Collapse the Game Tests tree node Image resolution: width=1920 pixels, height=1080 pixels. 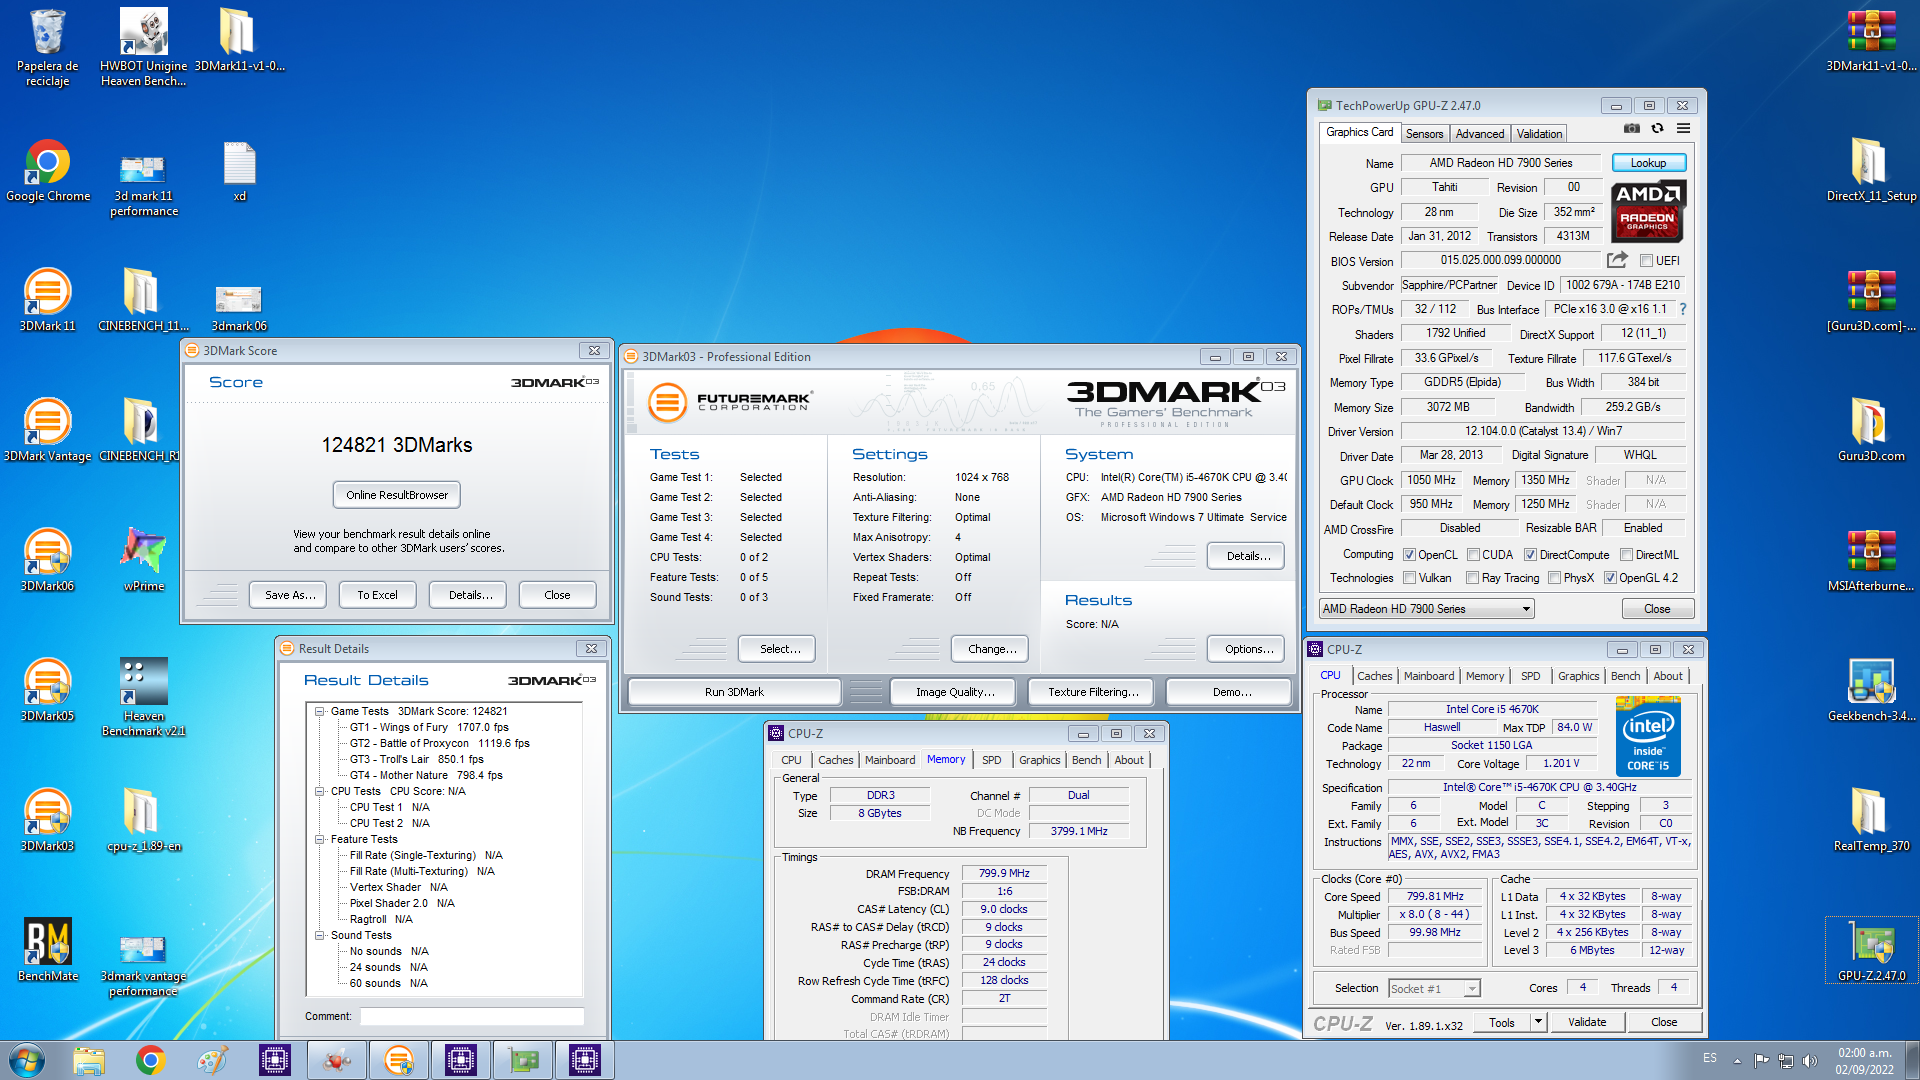coord(320,712)
